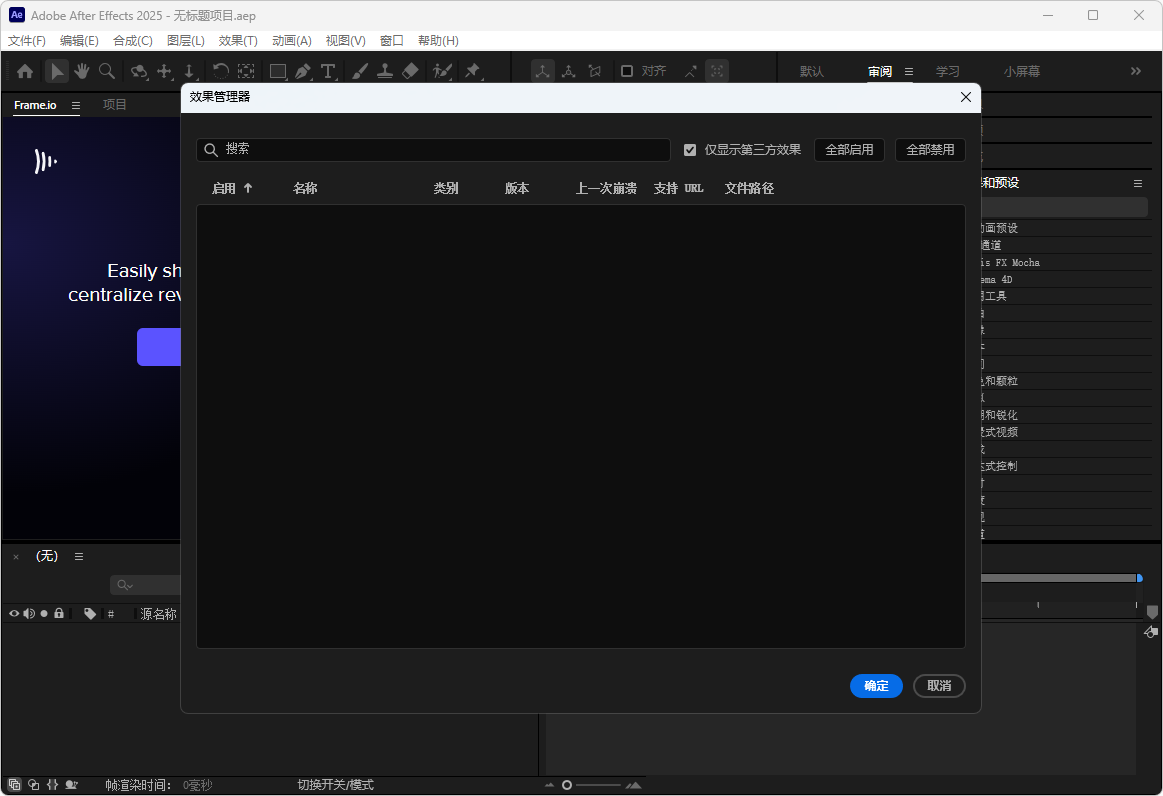Select the Type tool
The width and height of the screenshot is (1163, 796).
pos(328,71)
